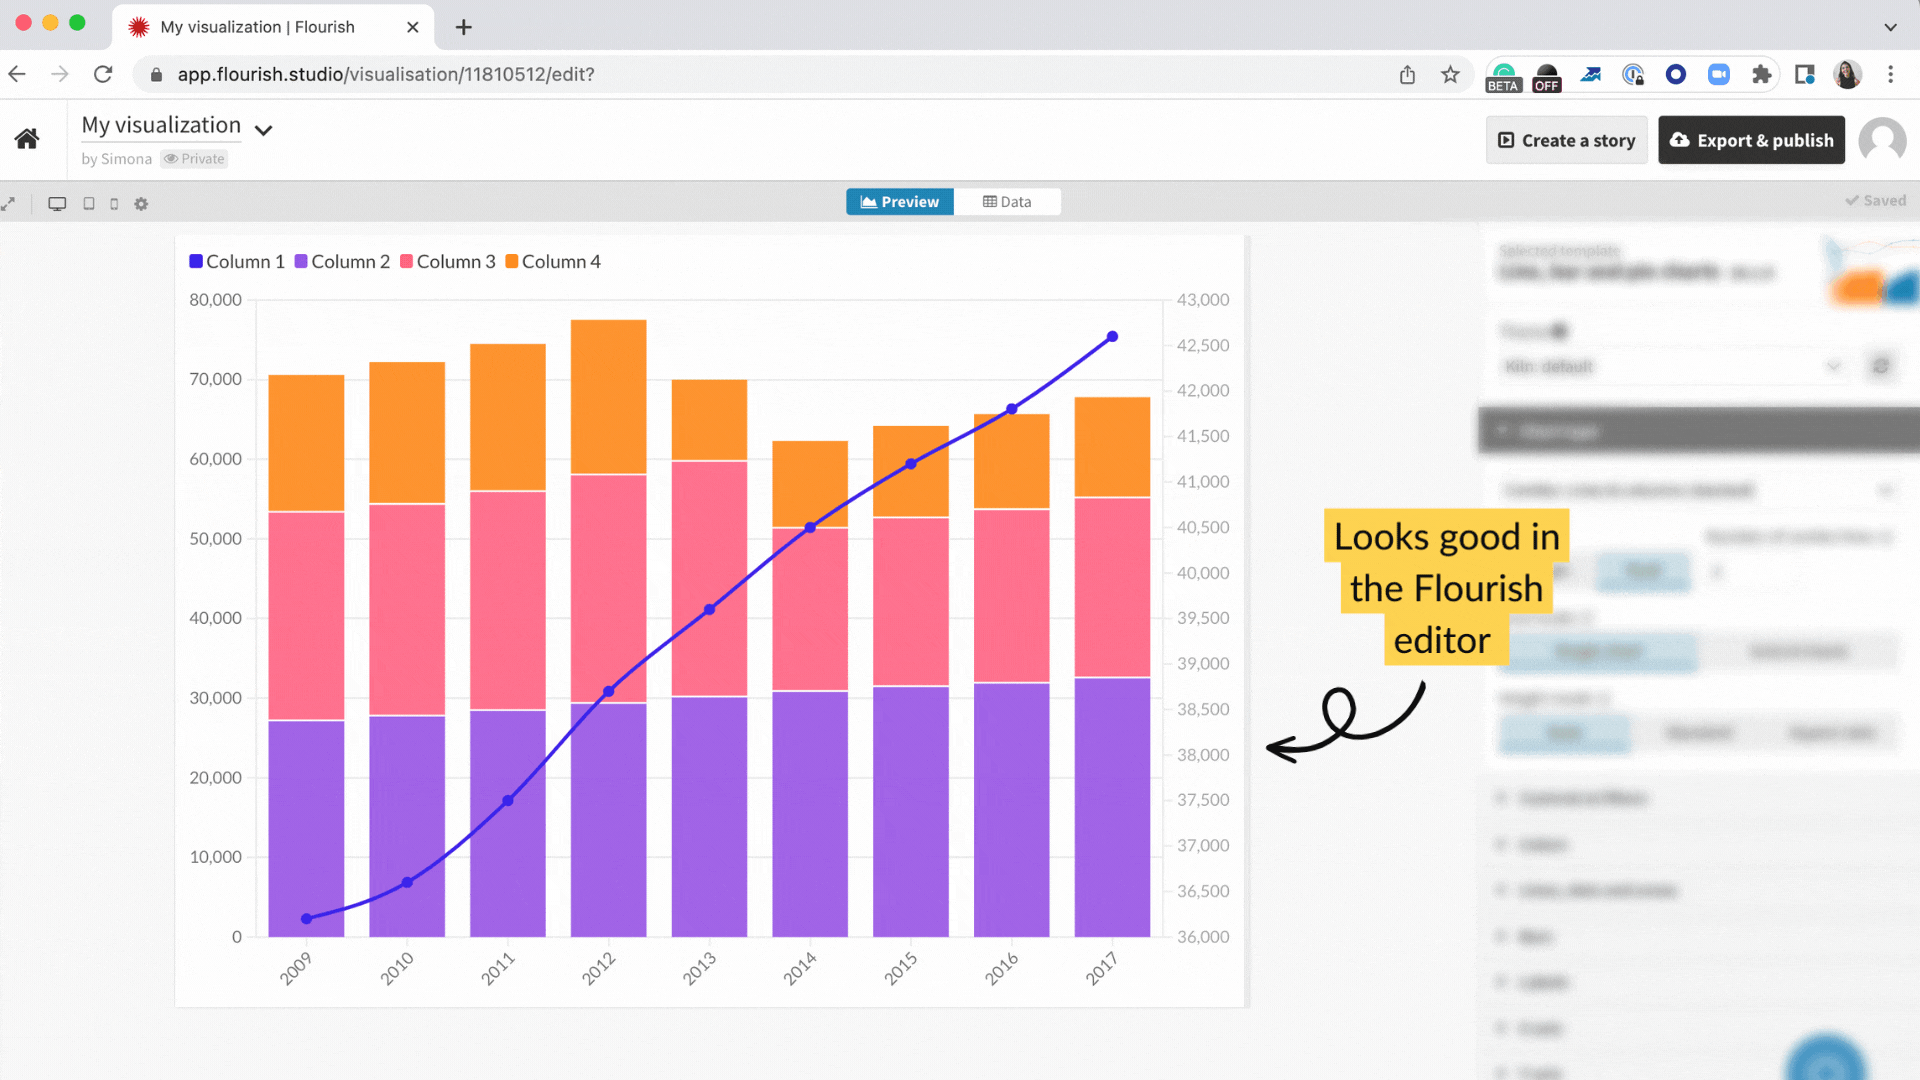Click the user account avatar icon
The width and height of the screenshot is (1920, 1080).
[1881, 140]
